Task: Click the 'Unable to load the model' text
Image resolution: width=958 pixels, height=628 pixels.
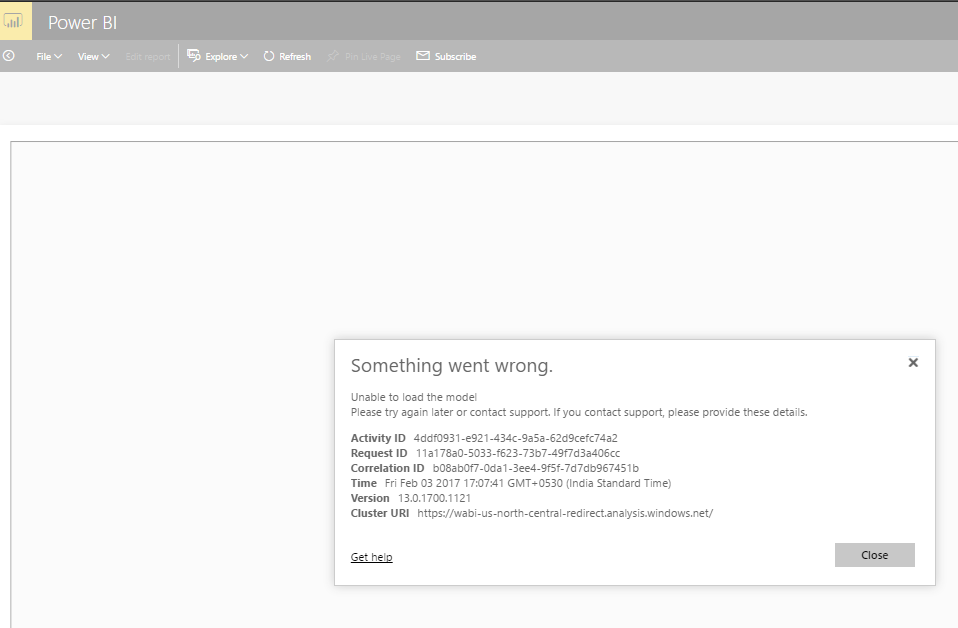Action: (414, 397)
